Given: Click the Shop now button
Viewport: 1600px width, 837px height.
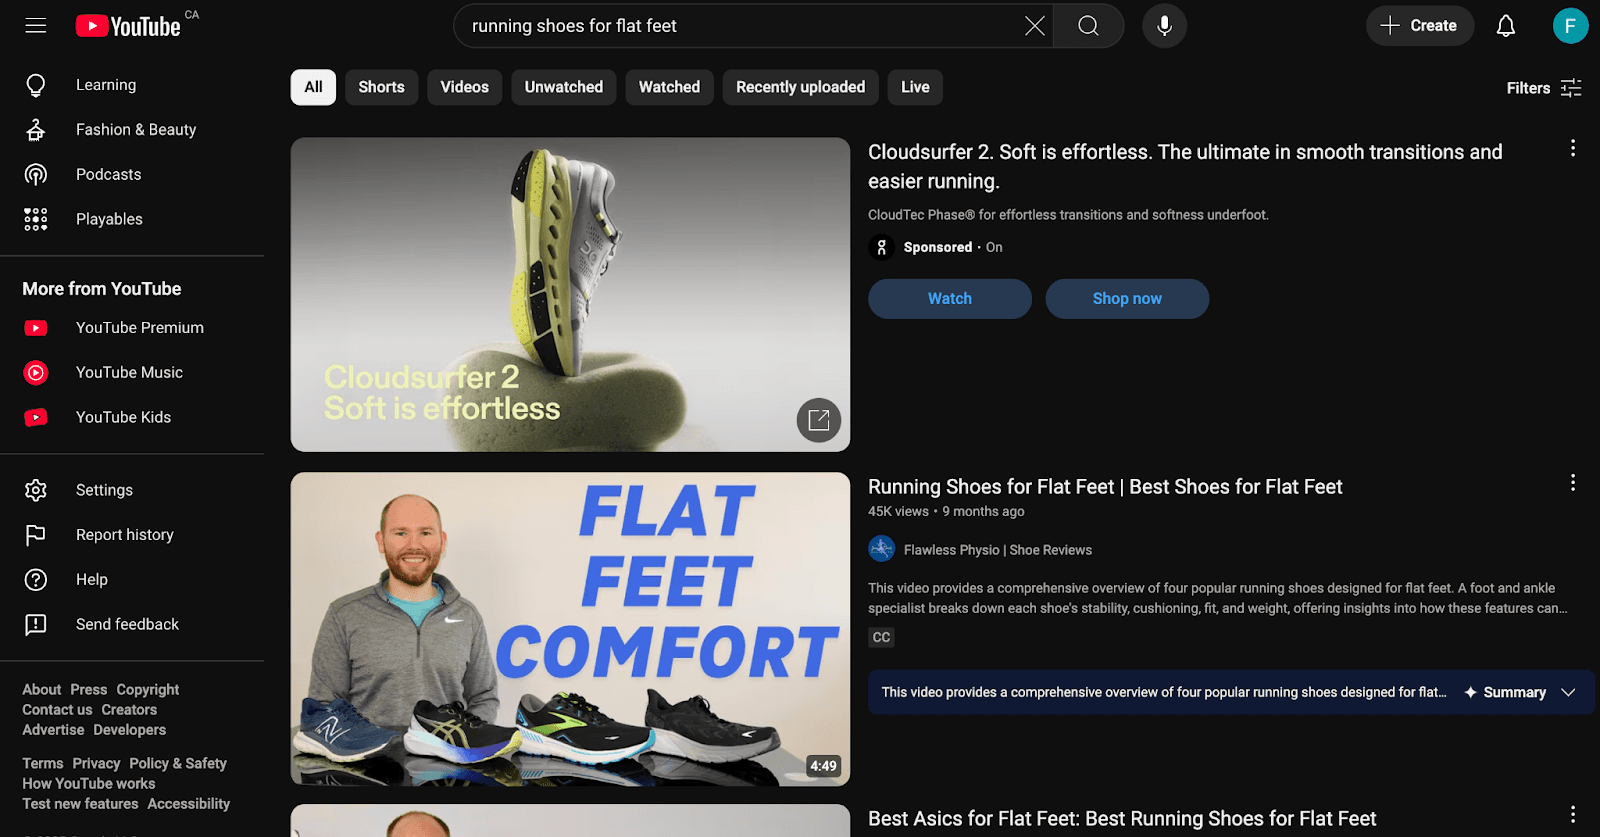Looking at the screenshot, I should point(1126,299).
